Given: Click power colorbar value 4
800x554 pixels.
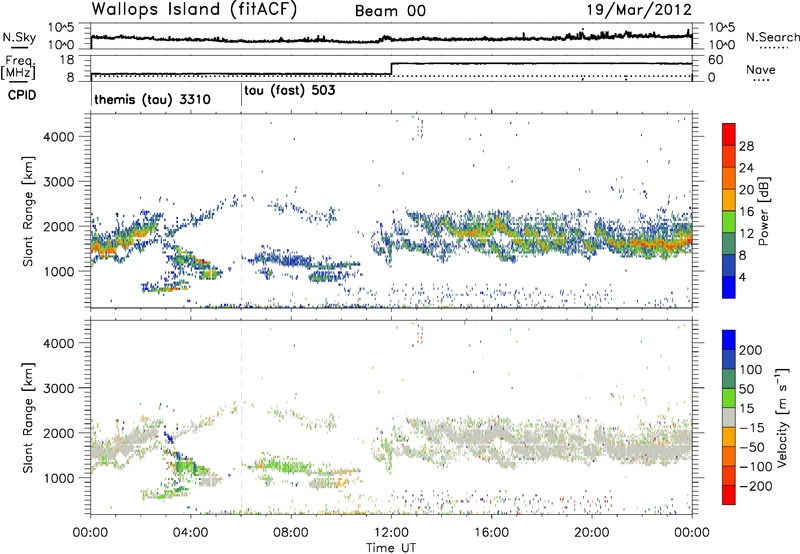Looking at the screenshot, I should [743, 277].
